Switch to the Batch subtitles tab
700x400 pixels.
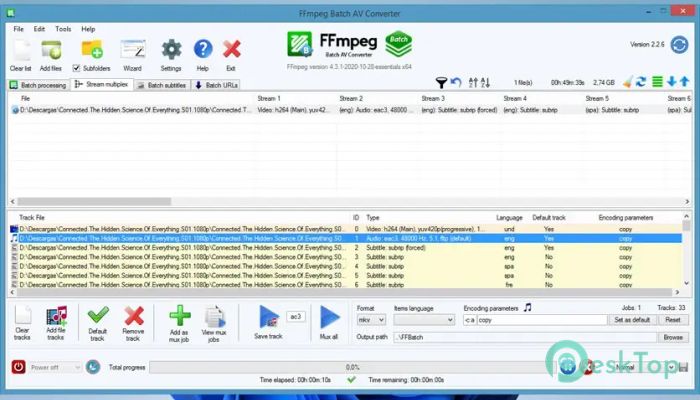click(162, 85)
